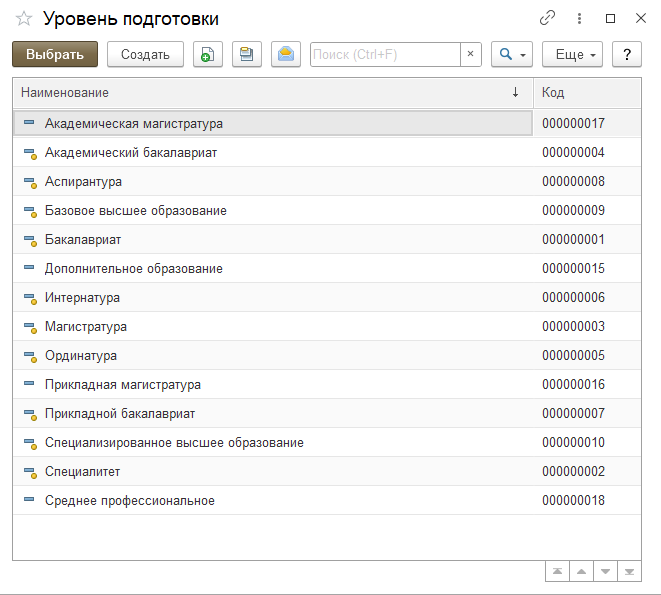Select the Академический бакалавриат row
Screen dimensions: 661x595
(x=327, y=152)
